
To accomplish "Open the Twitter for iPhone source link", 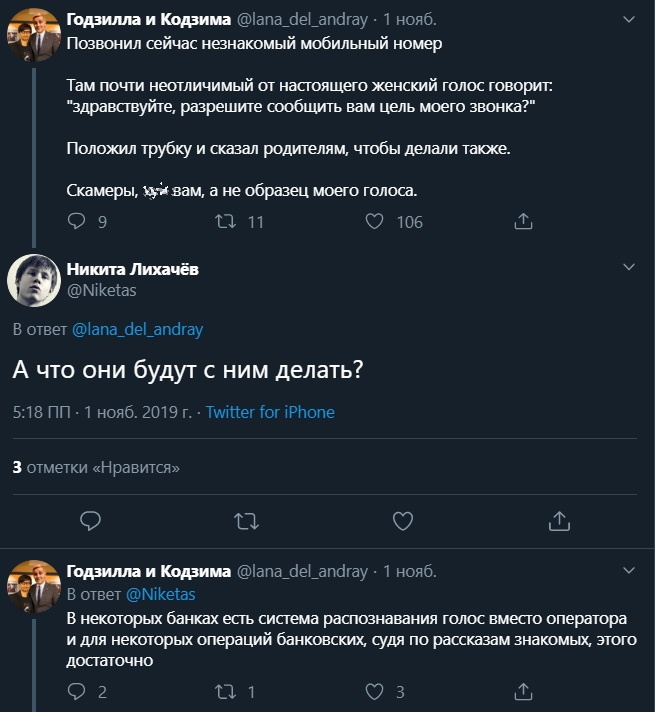I will (x=270, y=412).
